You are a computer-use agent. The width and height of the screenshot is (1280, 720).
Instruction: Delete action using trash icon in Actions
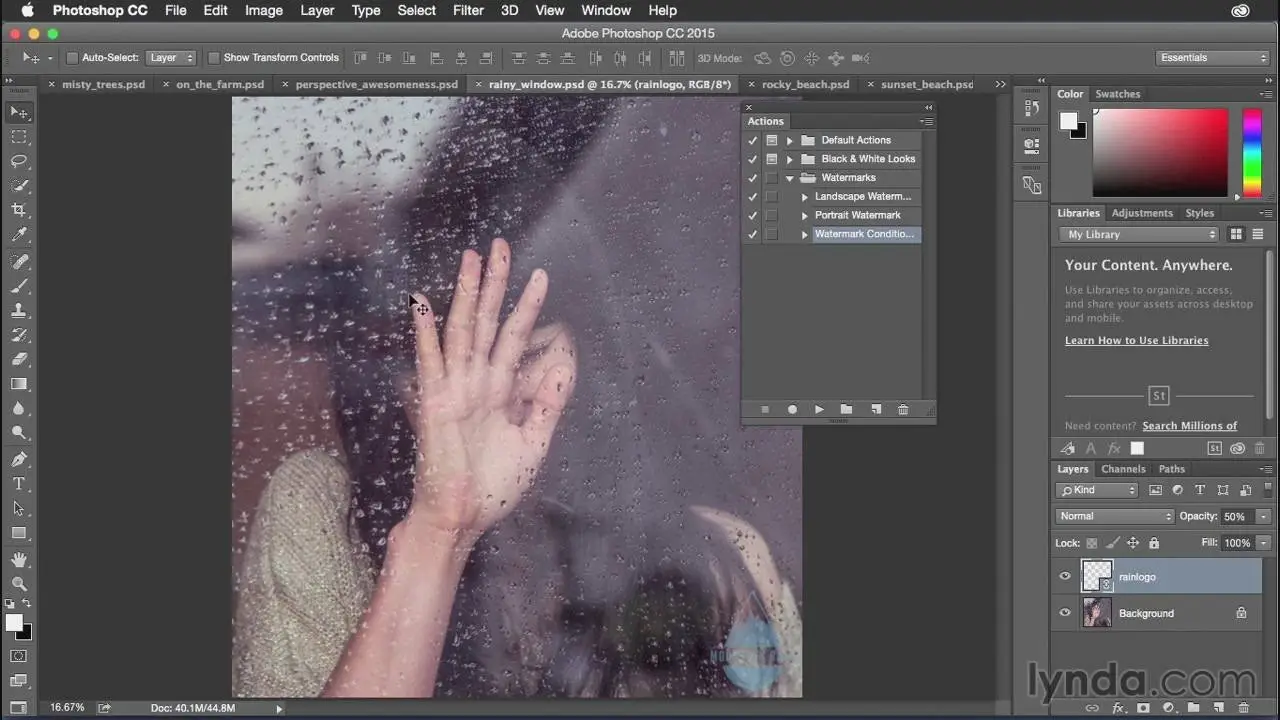903,409
